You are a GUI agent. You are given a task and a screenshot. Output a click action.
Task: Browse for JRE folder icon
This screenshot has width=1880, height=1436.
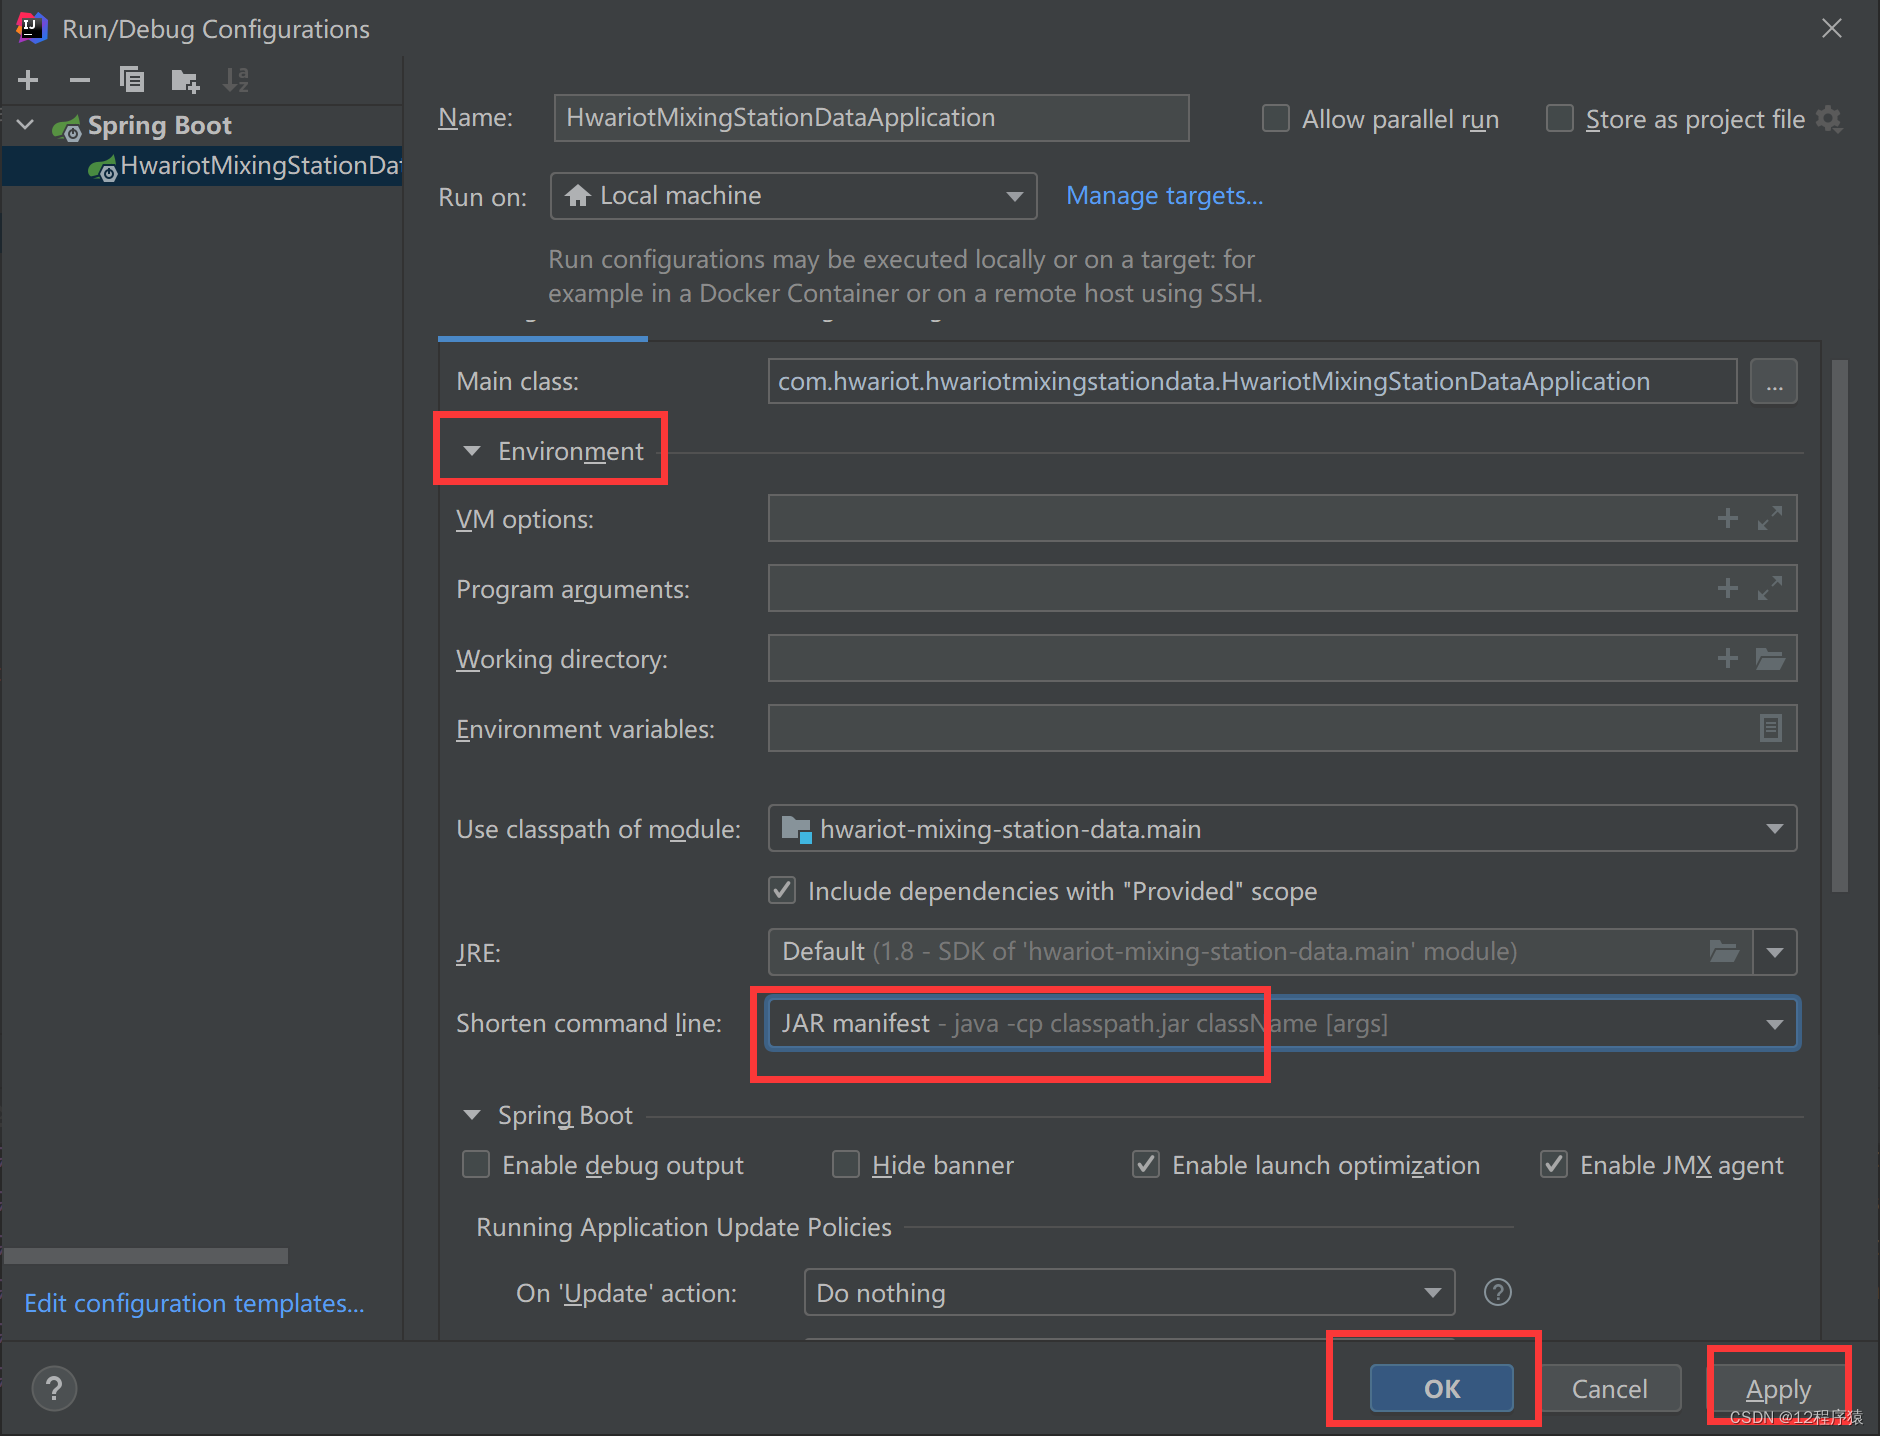[x=1724, y=951]
